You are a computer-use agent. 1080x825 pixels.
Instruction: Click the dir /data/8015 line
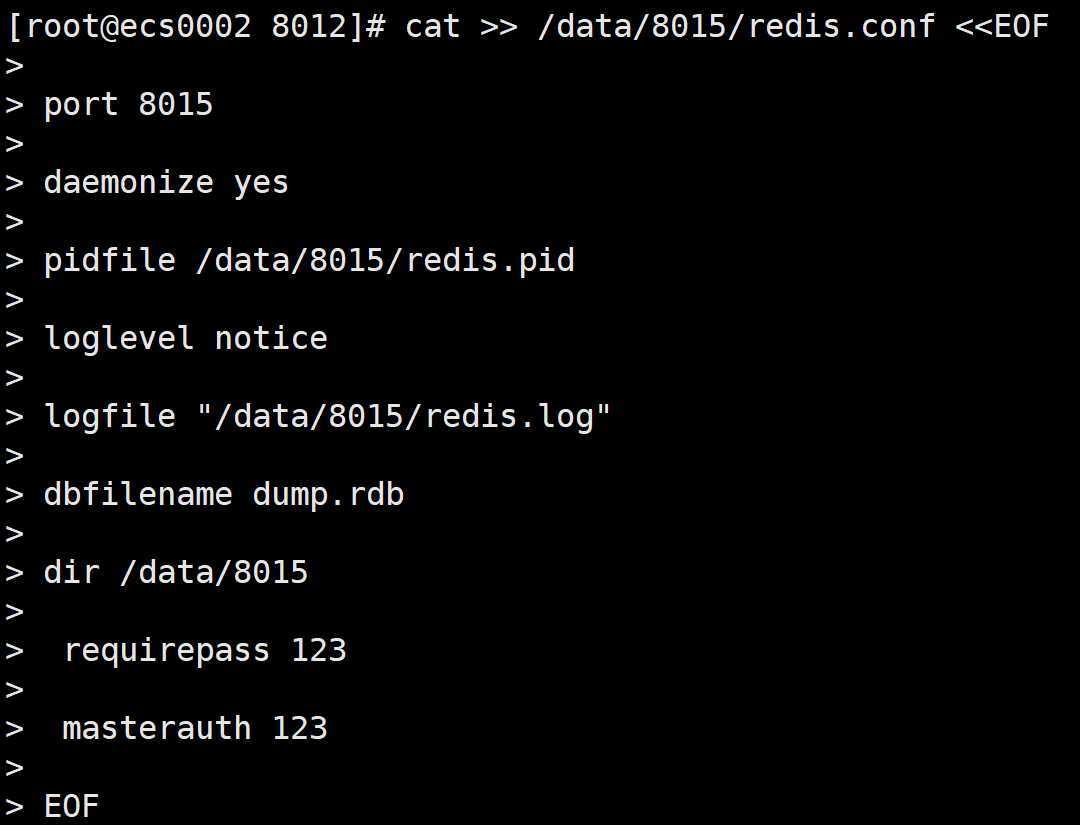(x=175, y=572)
